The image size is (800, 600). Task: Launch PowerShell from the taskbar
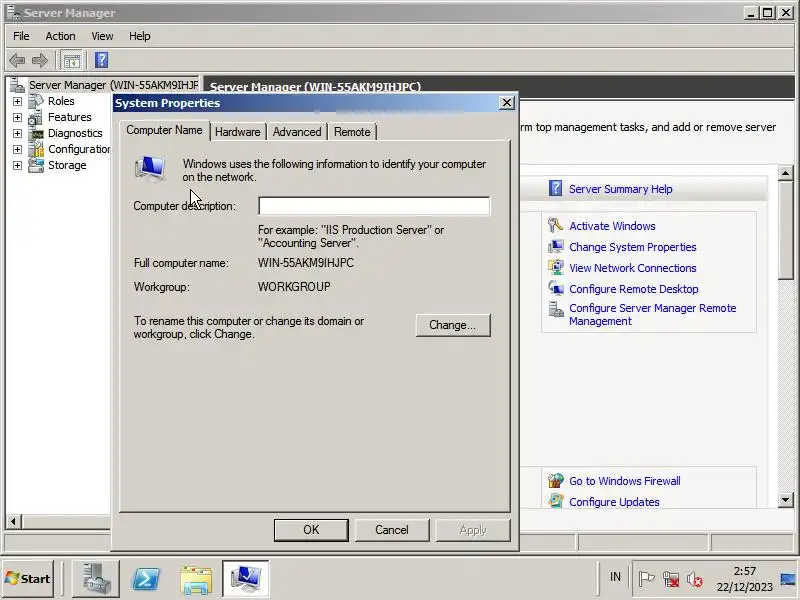(146, 579)
